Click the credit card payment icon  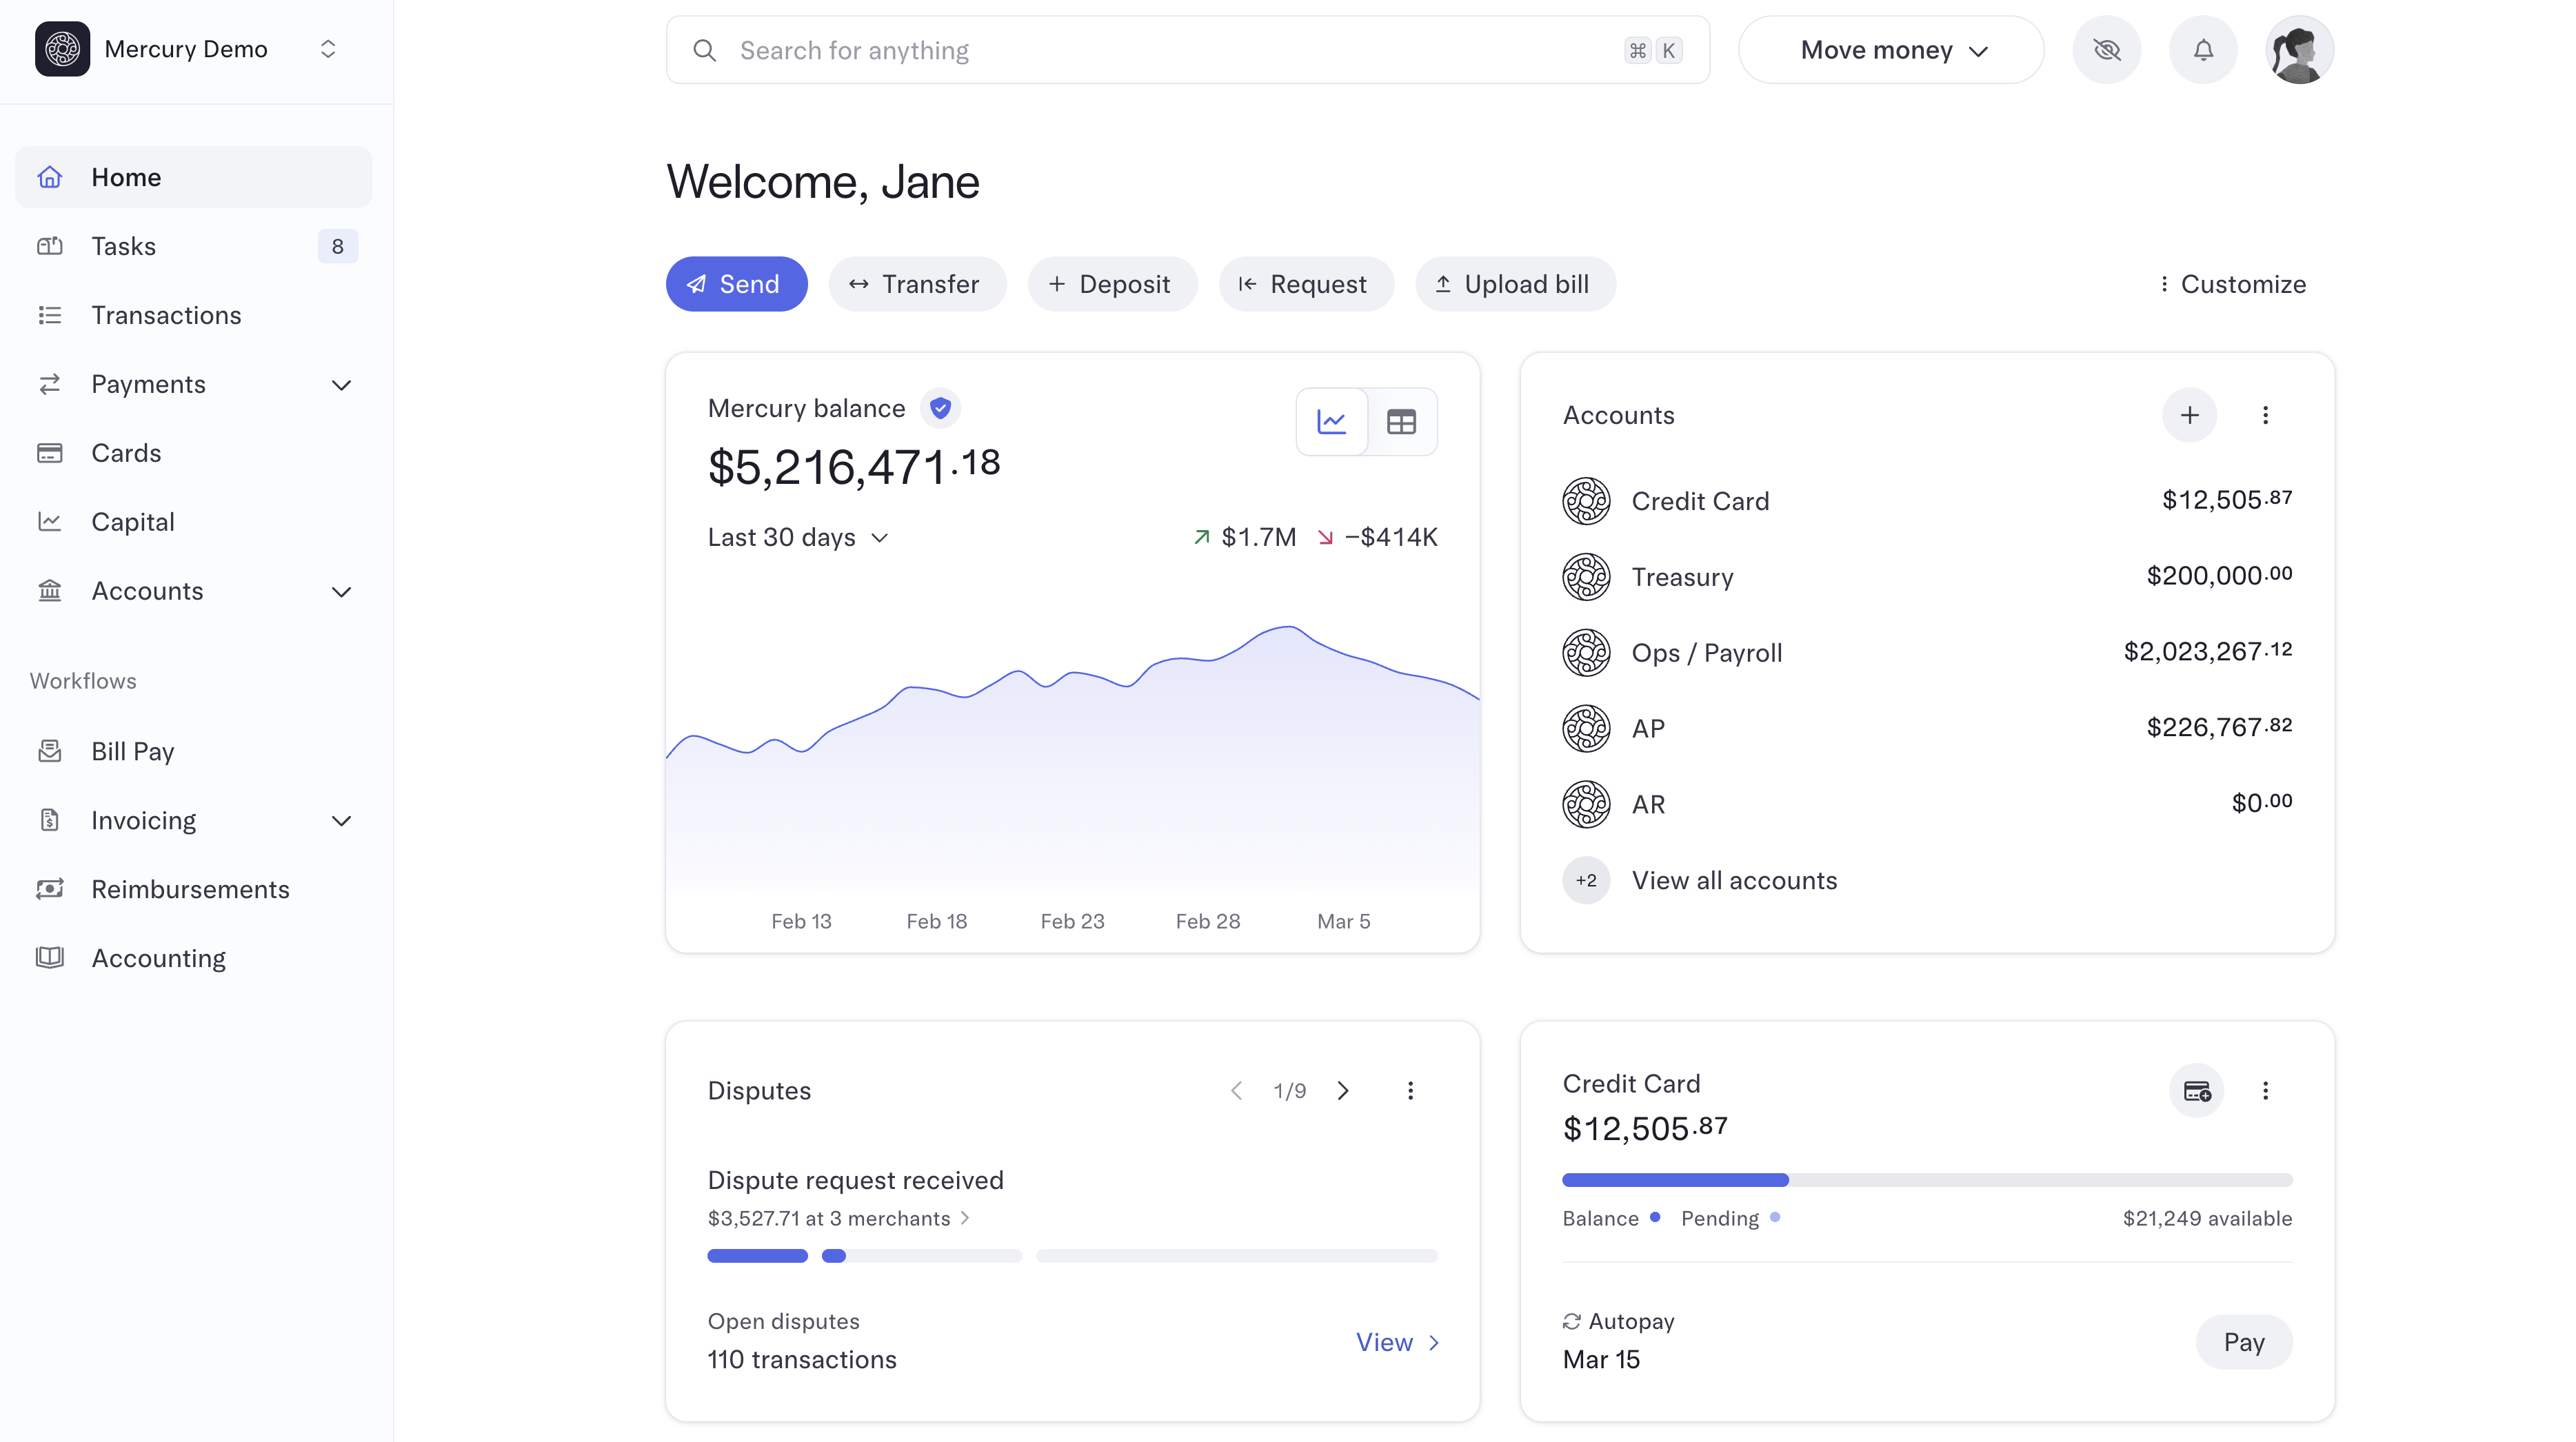[x=2196, y=1090]
